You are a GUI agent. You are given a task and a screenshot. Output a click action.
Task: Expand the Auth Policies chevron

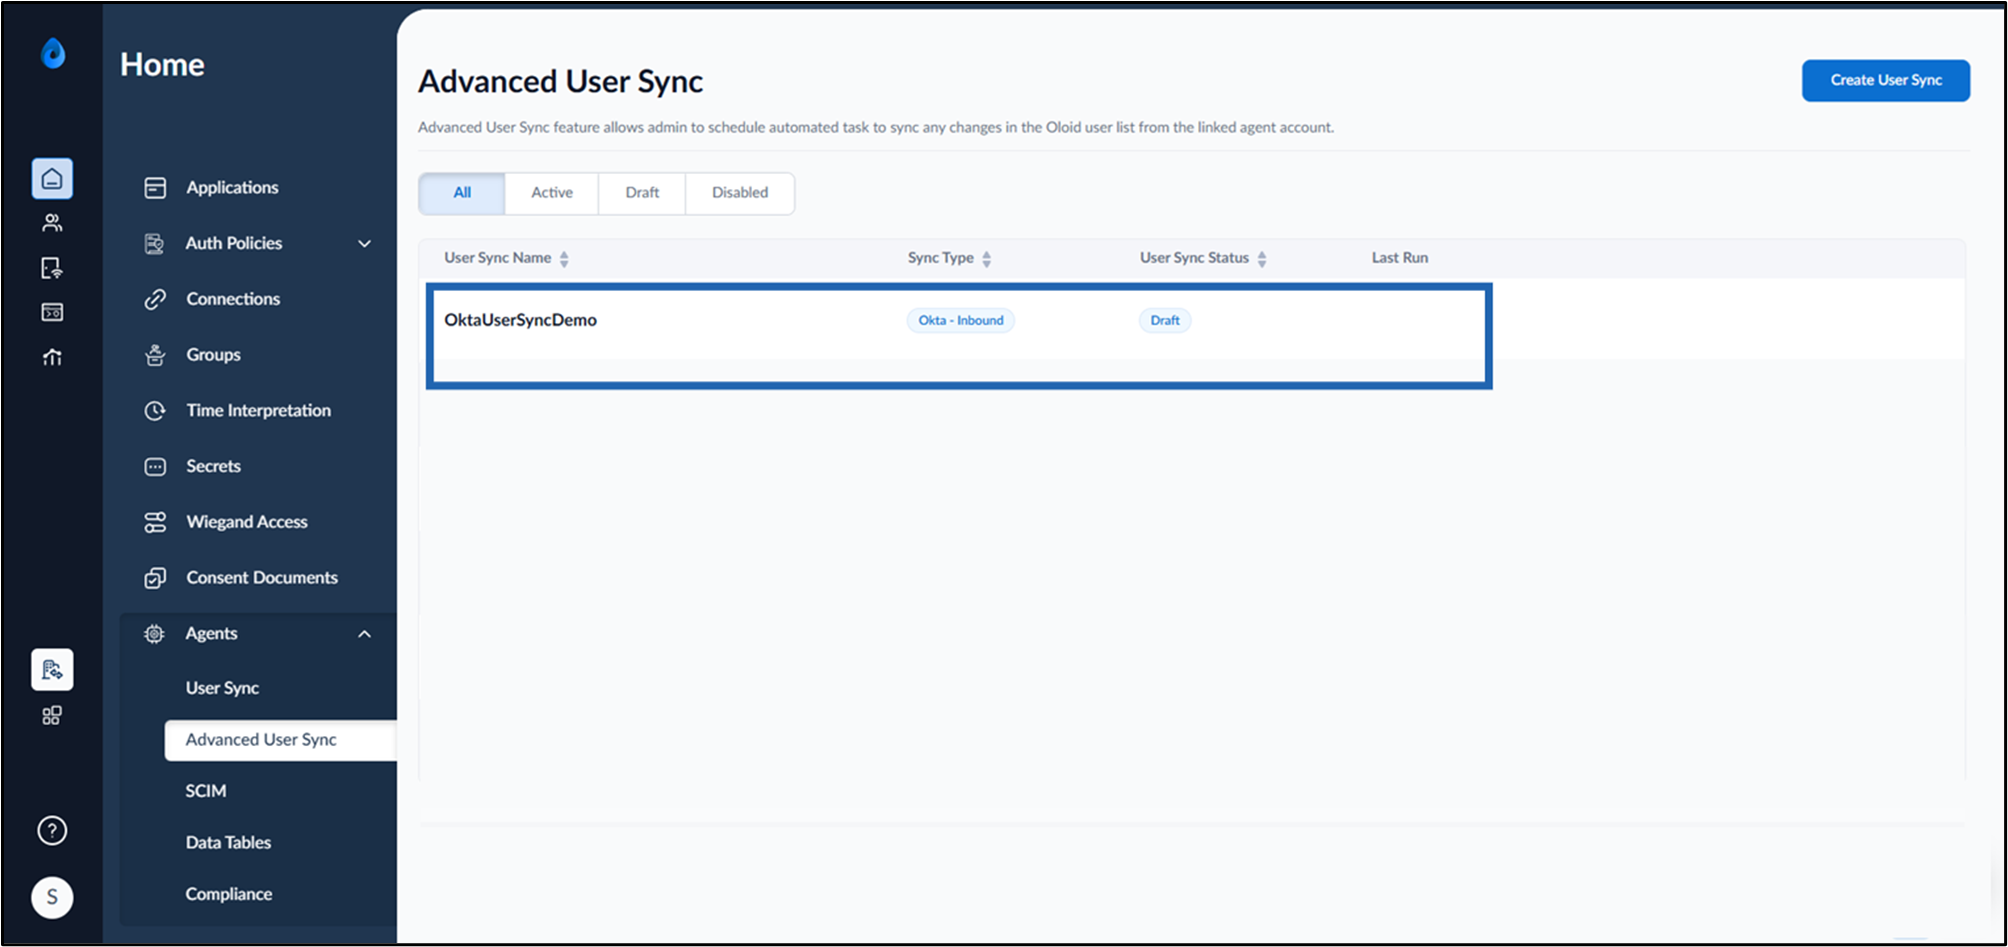[365, 244]
